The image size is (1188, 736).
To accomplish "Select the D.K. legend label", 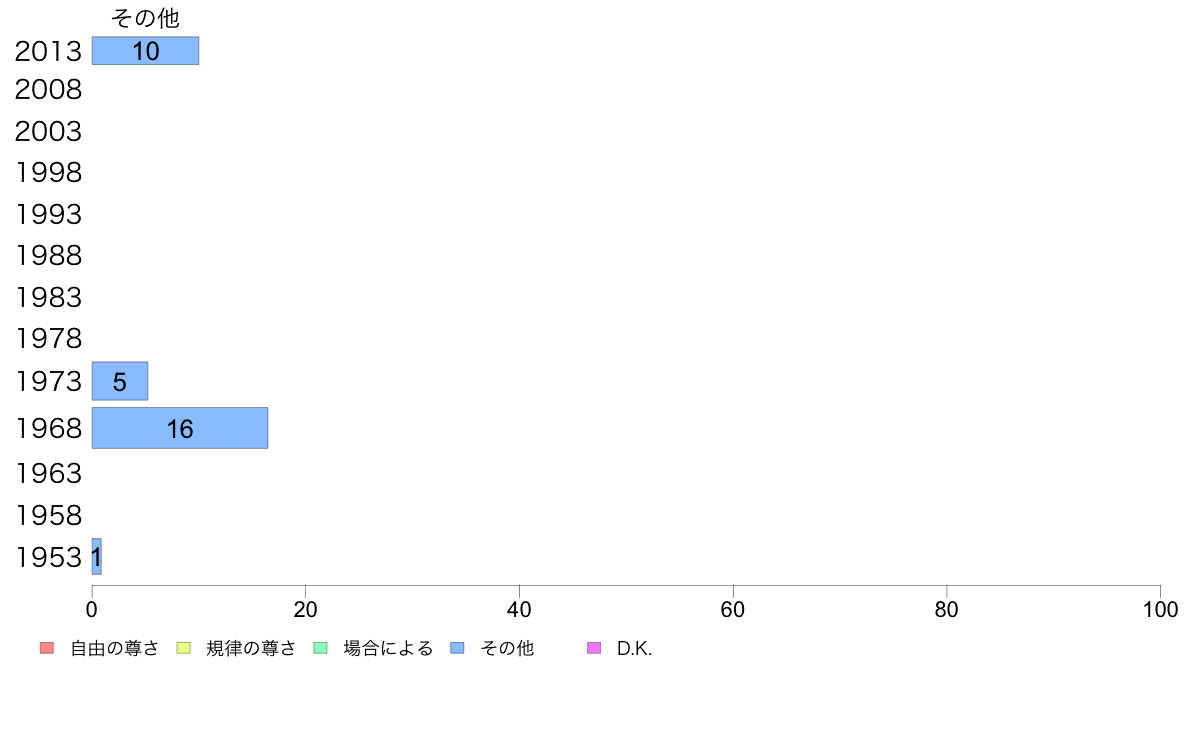I will pos(634,649).
